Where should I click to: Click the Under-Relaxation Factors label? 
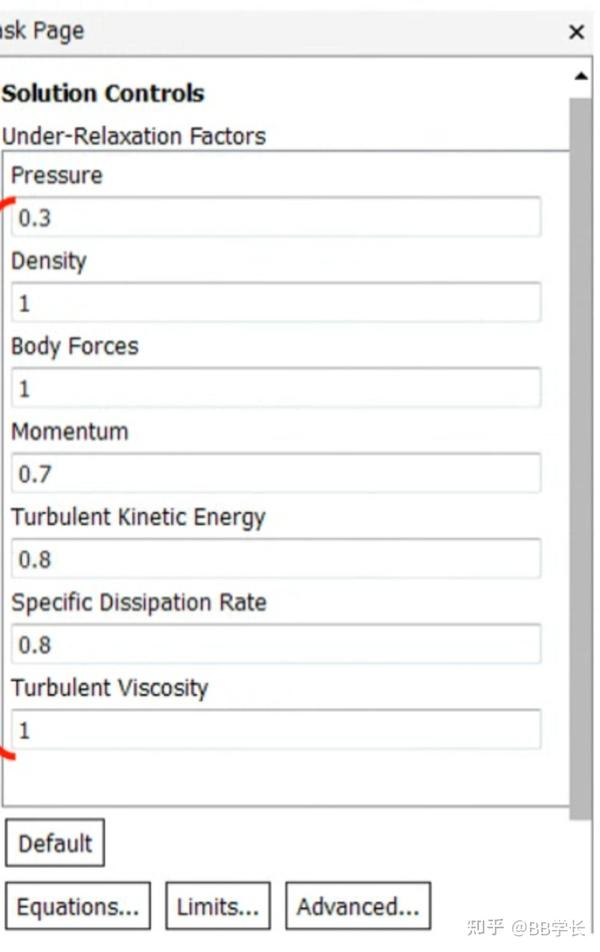click(134, 136)
